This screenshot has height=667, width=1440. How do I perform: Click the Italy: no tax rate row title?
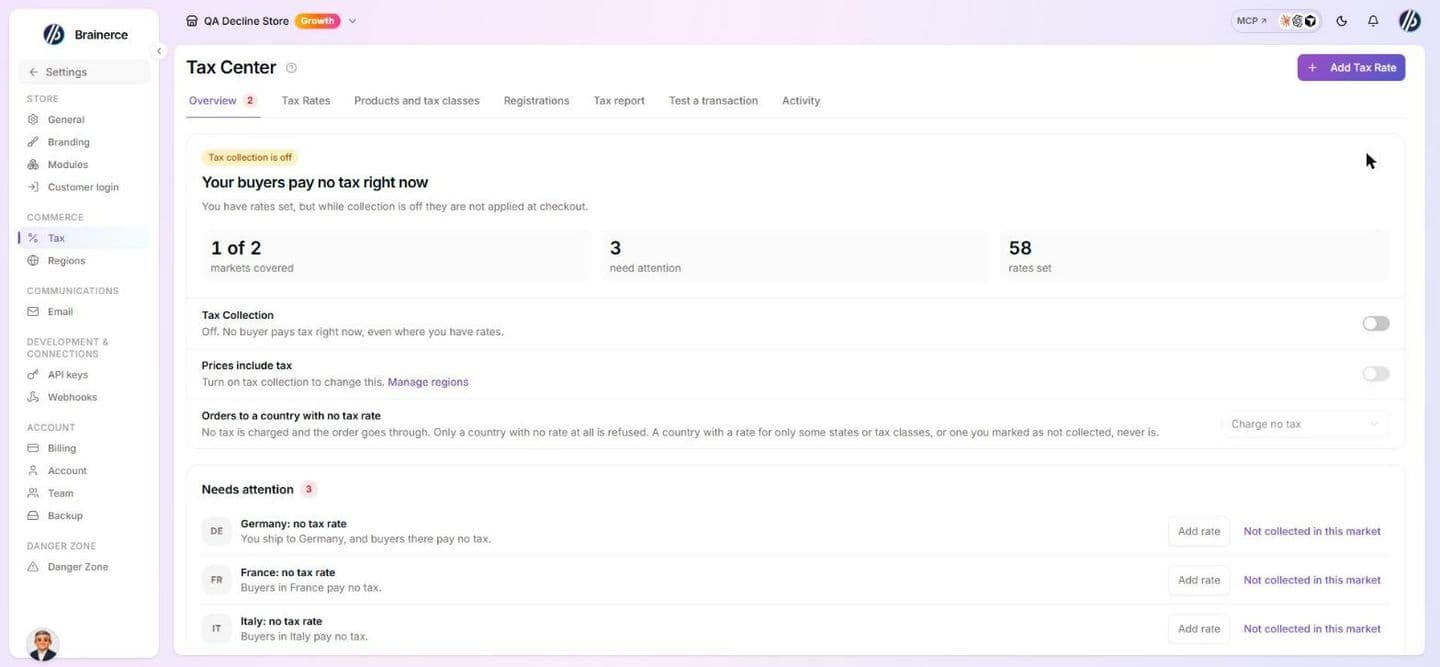pyautogui.click(x=281, y=622)
